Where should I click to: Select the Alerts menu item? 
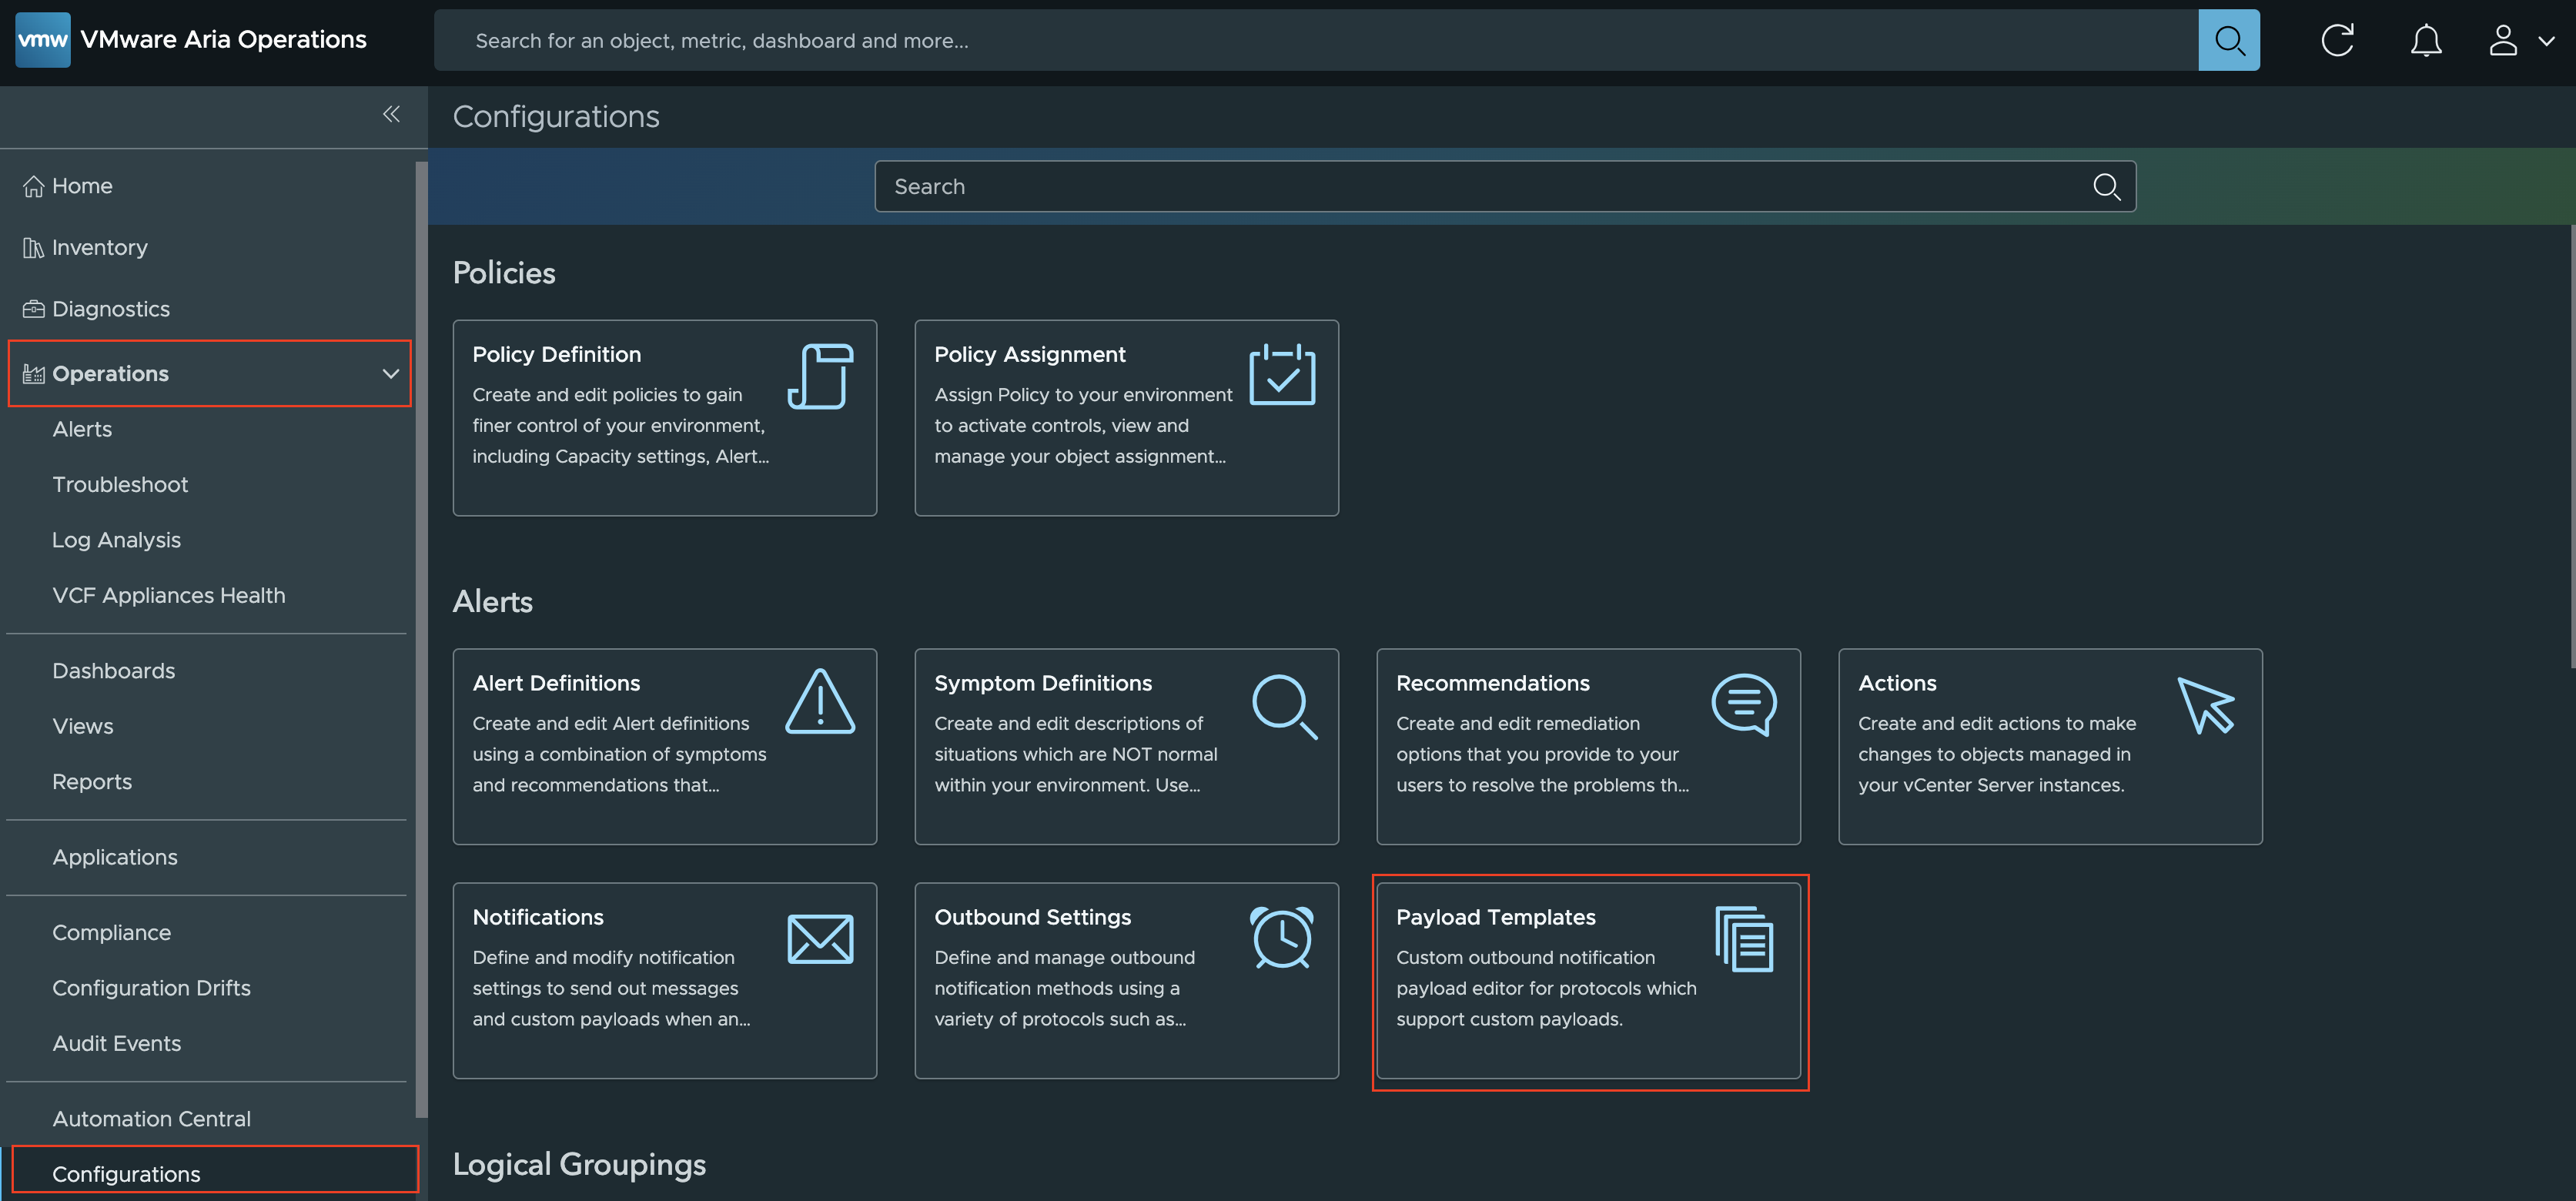point(81,429)
